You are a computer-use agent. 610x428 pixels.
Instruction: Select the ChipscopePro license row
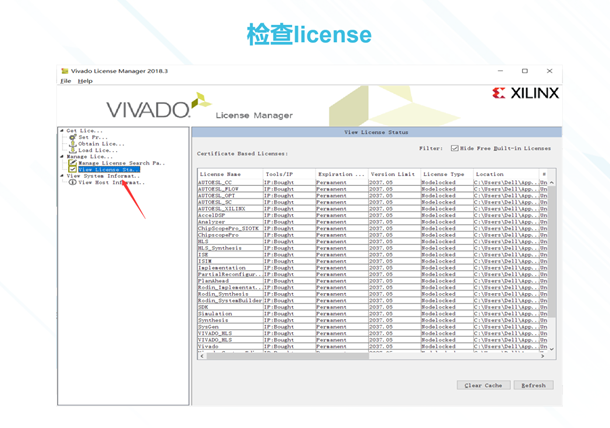pyautogui.click(x=372, y=235)
